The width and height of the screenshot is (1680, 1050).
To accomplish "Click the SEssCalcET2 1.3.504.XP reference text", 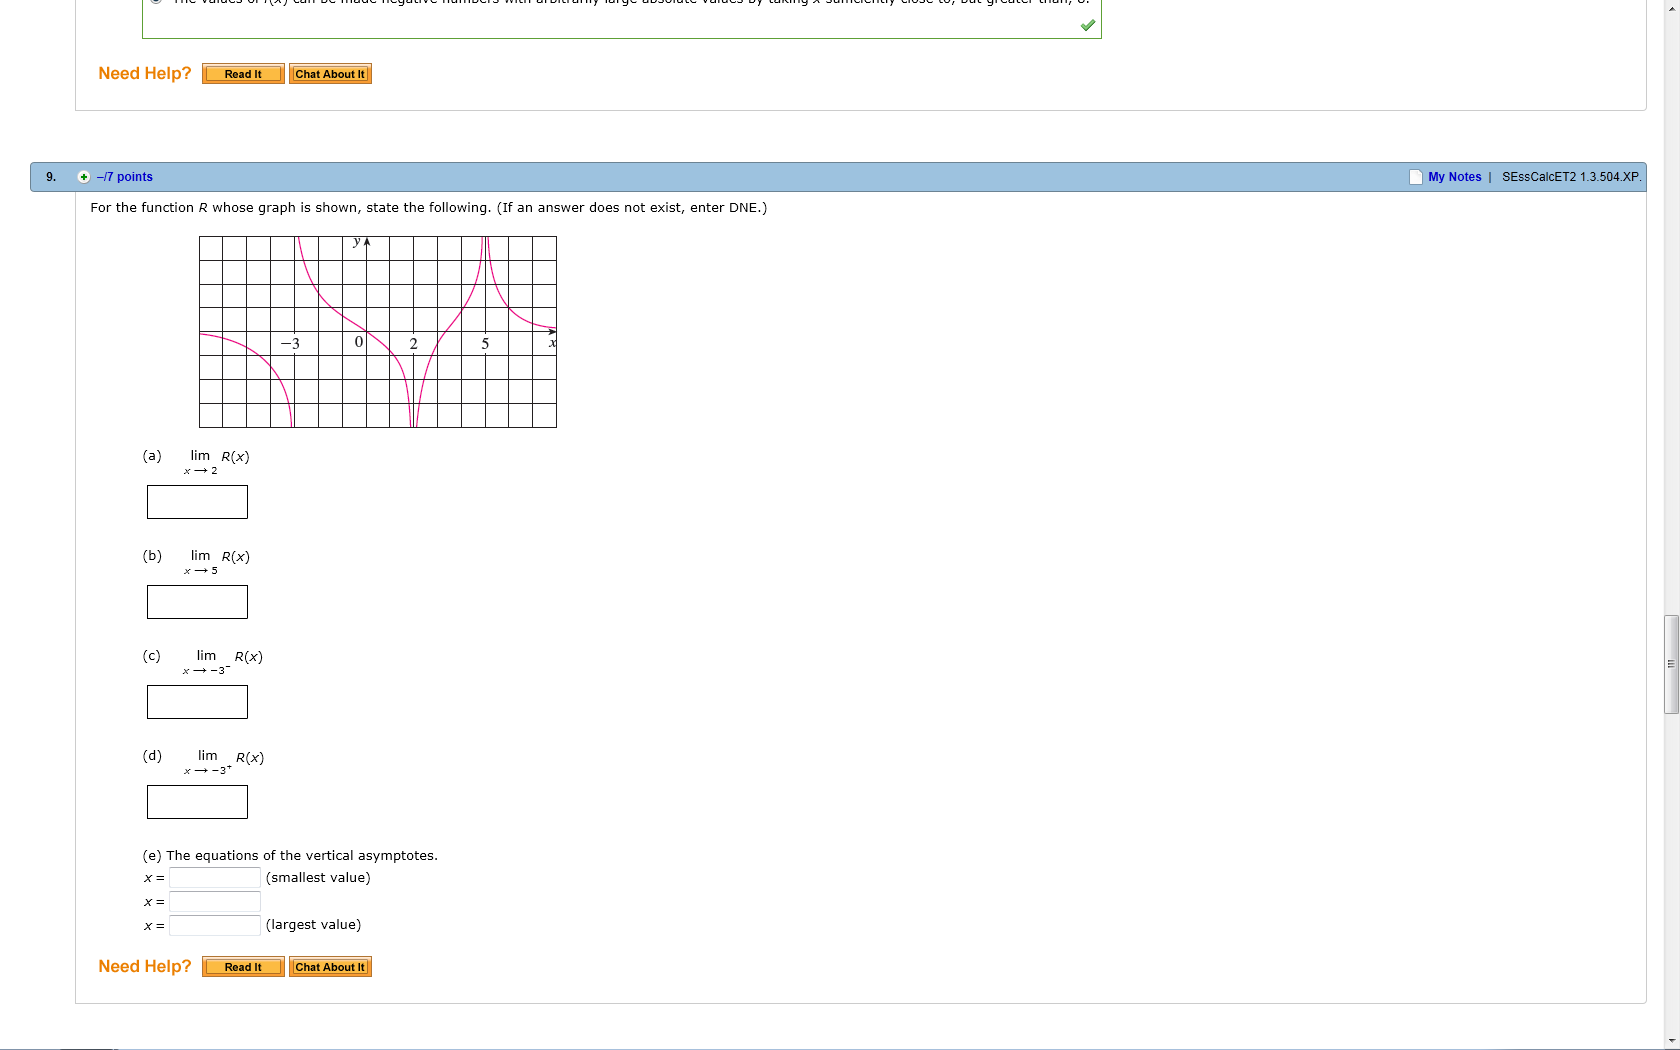I will point(1571,176).
